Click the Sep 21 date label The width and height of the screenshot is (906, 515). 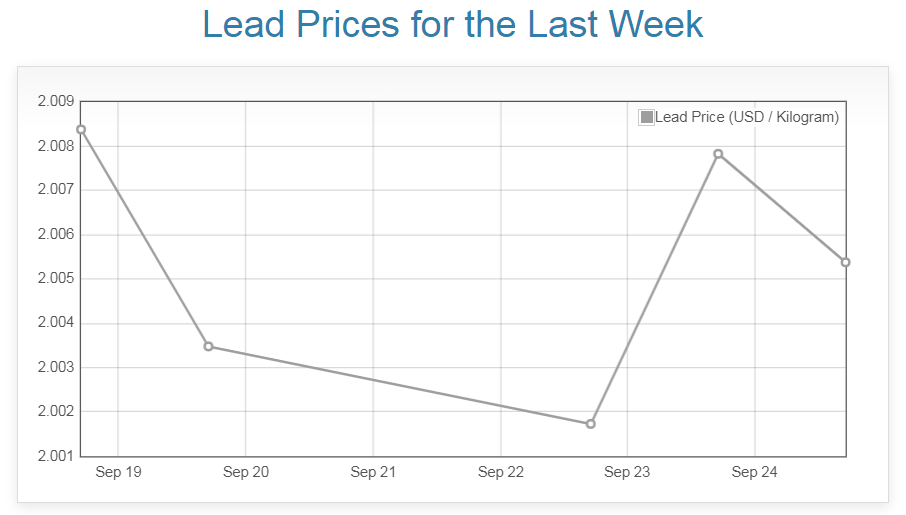click(373, 473)
